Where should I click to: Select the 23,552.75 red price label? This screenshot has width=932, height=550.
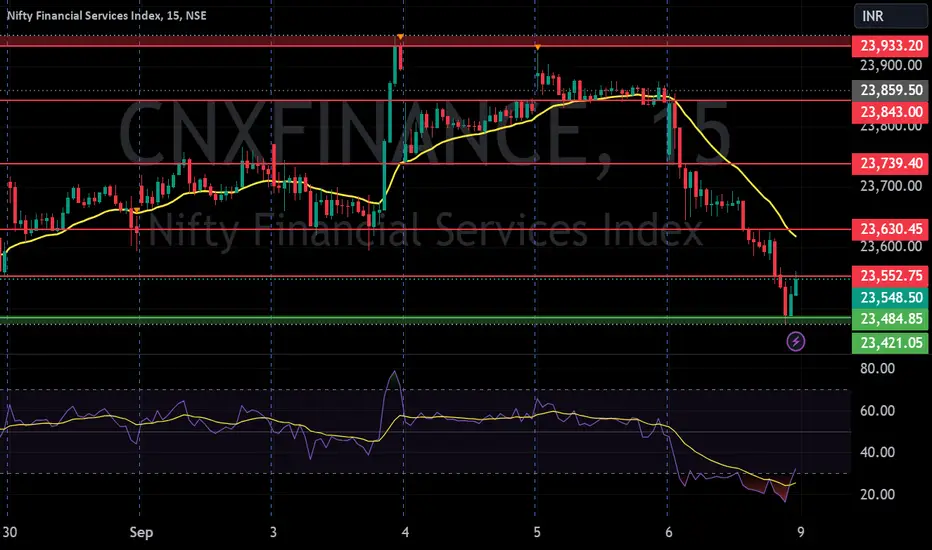[x=890, y=276]
